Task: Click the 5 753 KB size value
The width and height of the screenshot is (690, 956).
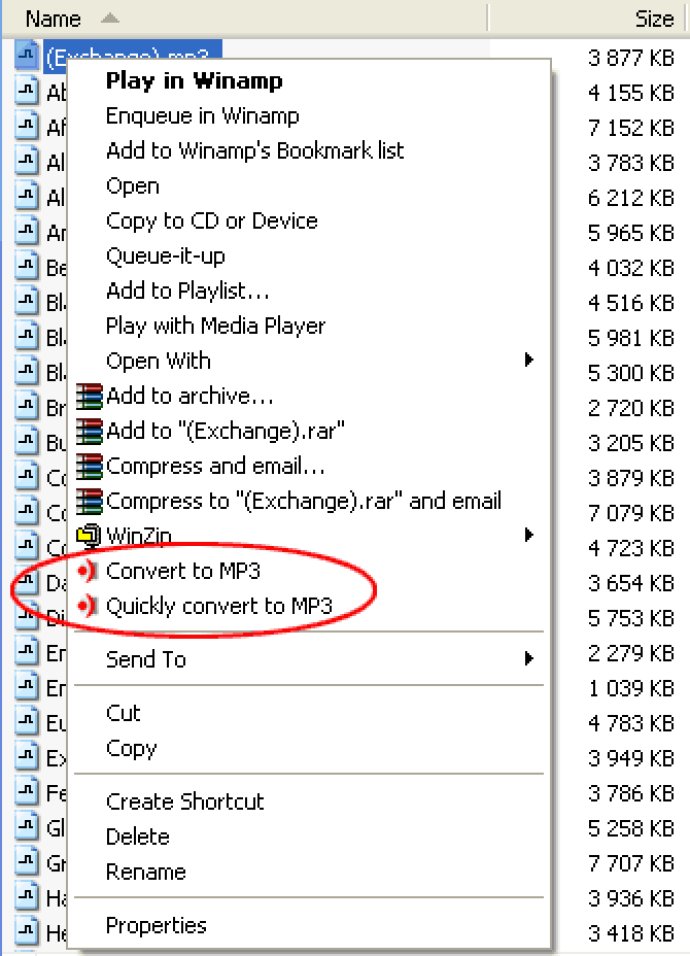Action: pyautogui.click(x=631, y=618)
